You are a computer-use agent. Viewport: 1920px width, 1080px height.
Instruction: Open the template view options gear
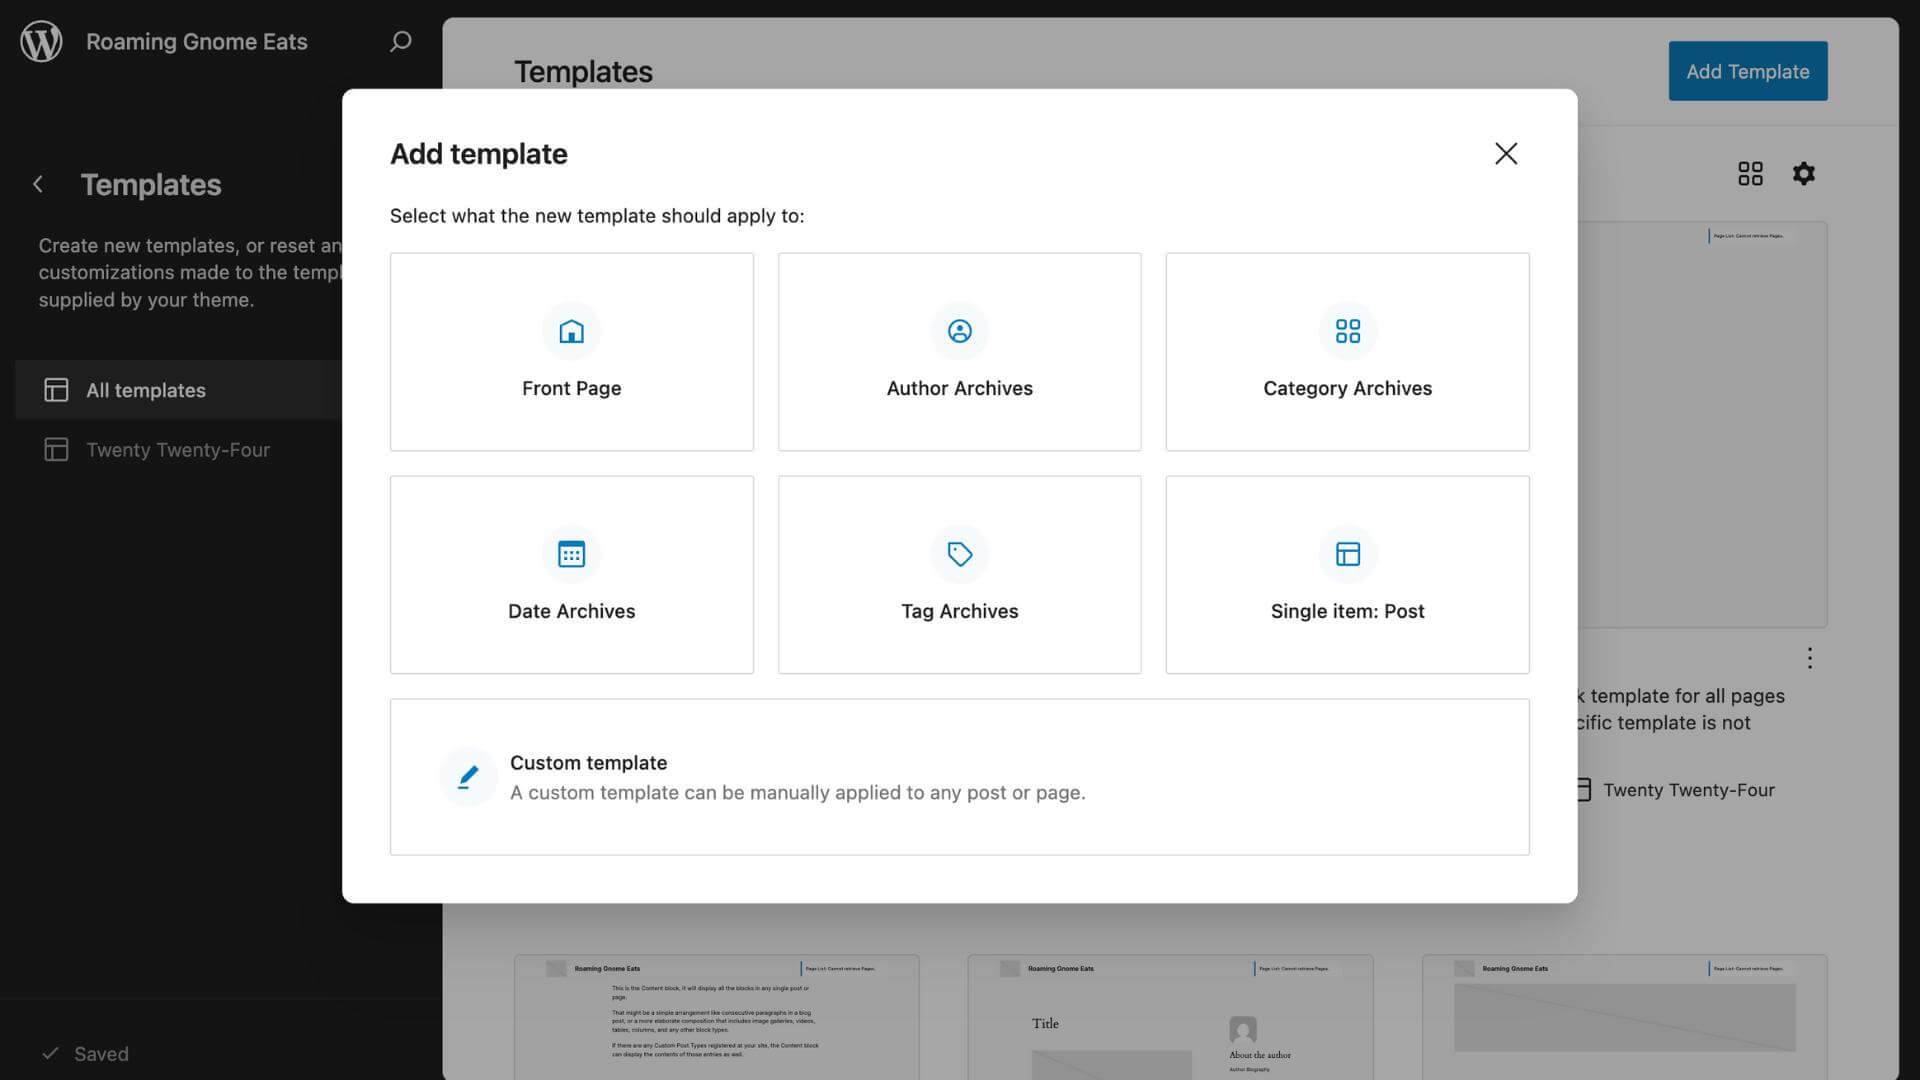[1804, 173]
